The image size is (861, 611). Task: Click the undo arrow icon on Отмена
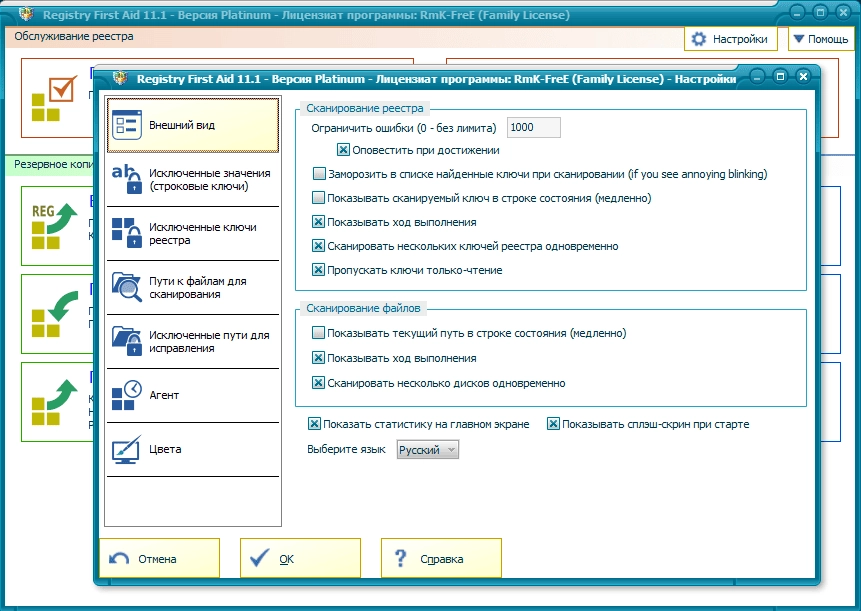point(119,559)
